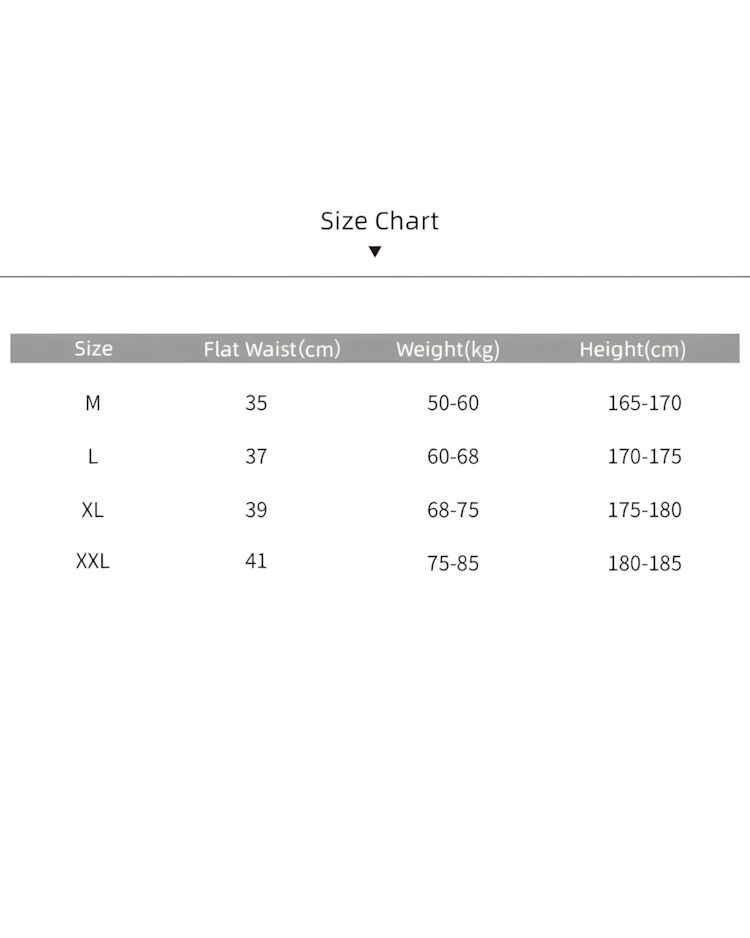Click the Size Chart heading
Viewport: 750px width, 938px height.
coord(379,221)
